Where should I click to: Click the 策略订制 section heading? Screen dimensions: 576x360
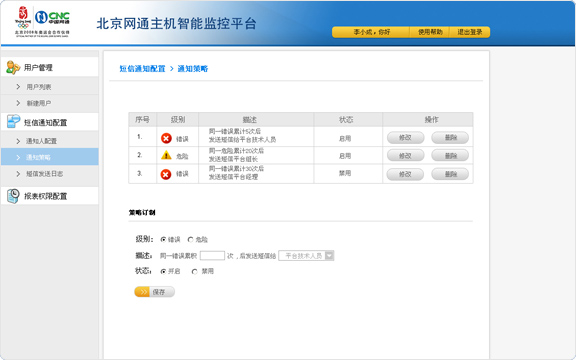pos(142,212)
